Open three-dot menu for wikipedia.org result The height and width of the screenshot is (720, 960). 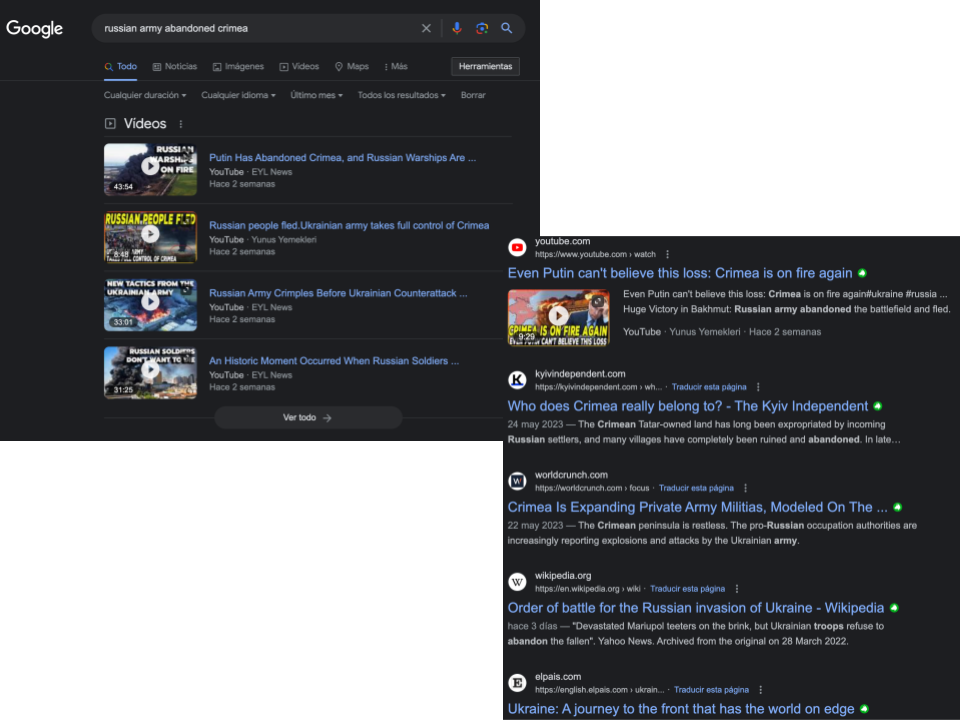tap(737, 589)
